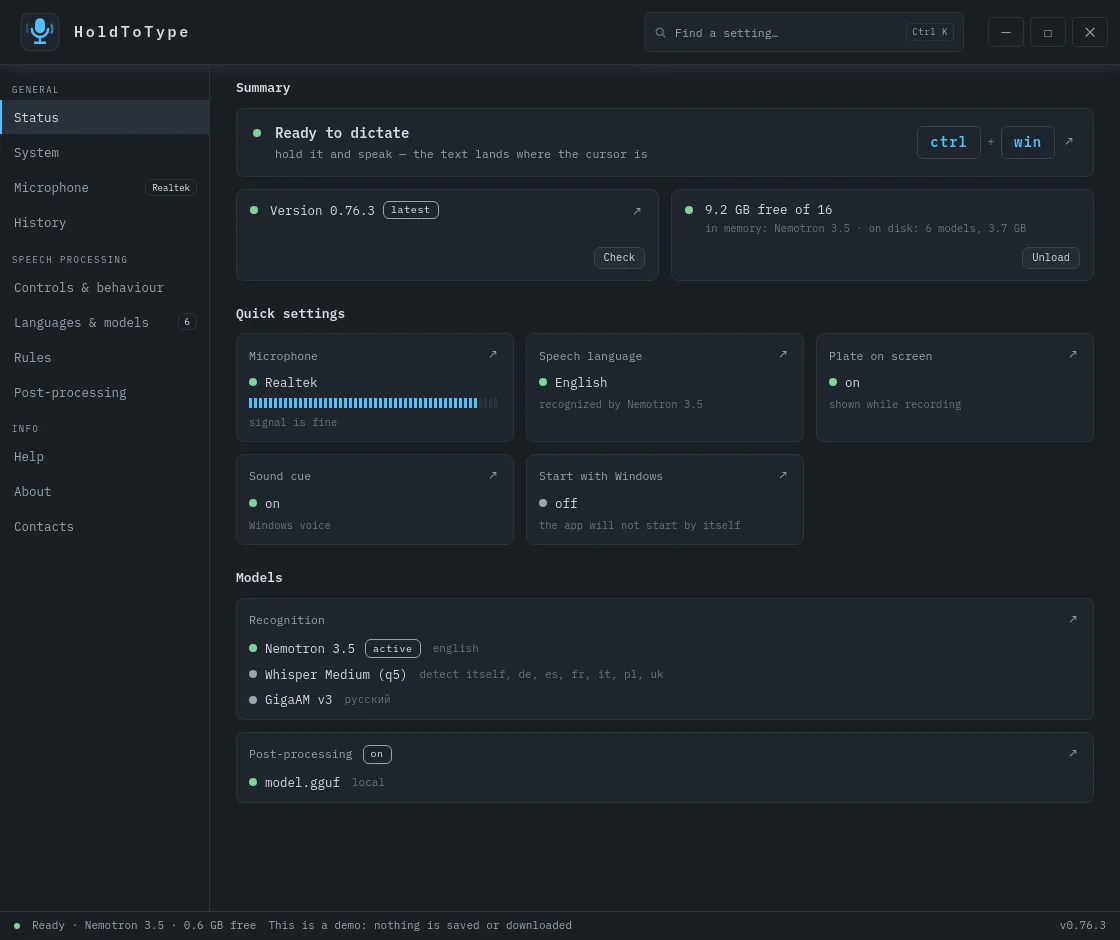This screenshot has height=940, width=1120.
Task: Click 'v0.76.3' in status bar
Action: 1082,926
